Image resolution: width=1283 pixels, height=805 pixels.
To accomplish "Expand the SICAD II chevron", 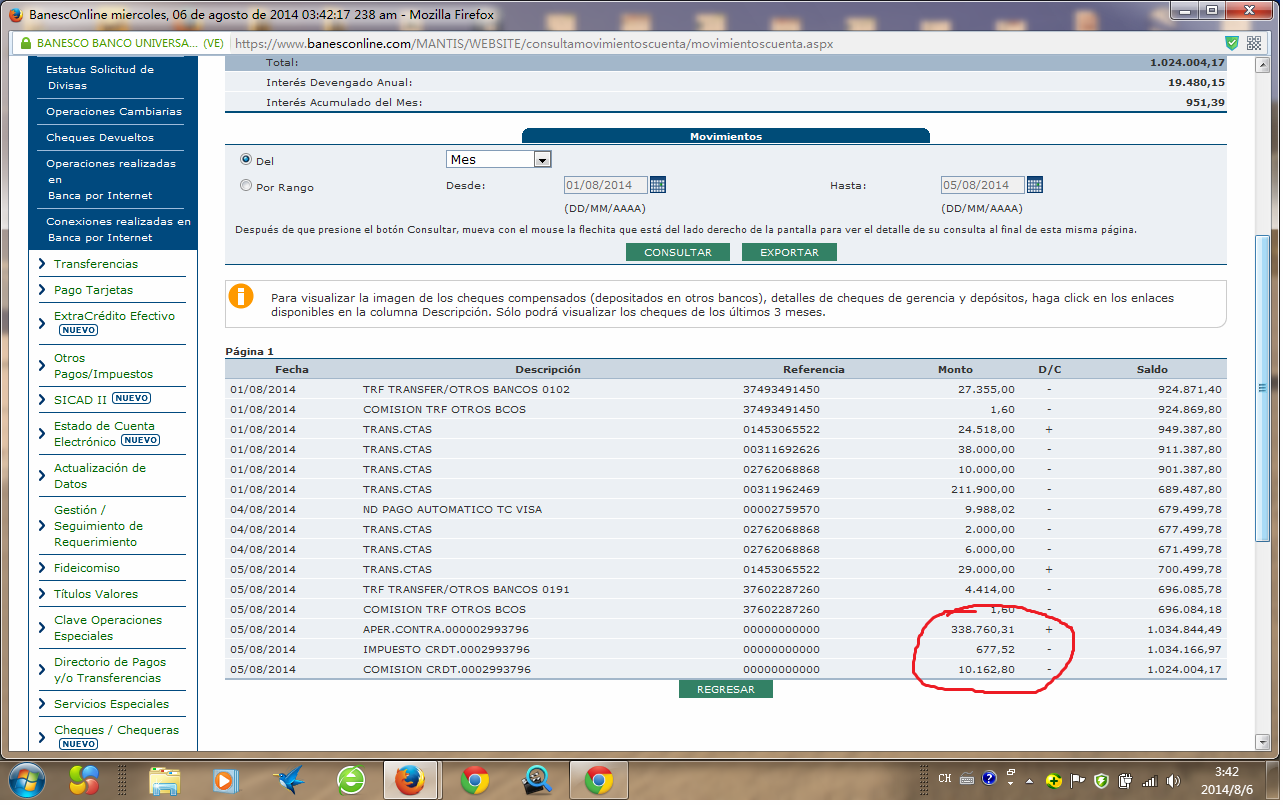I will (42, 400).
